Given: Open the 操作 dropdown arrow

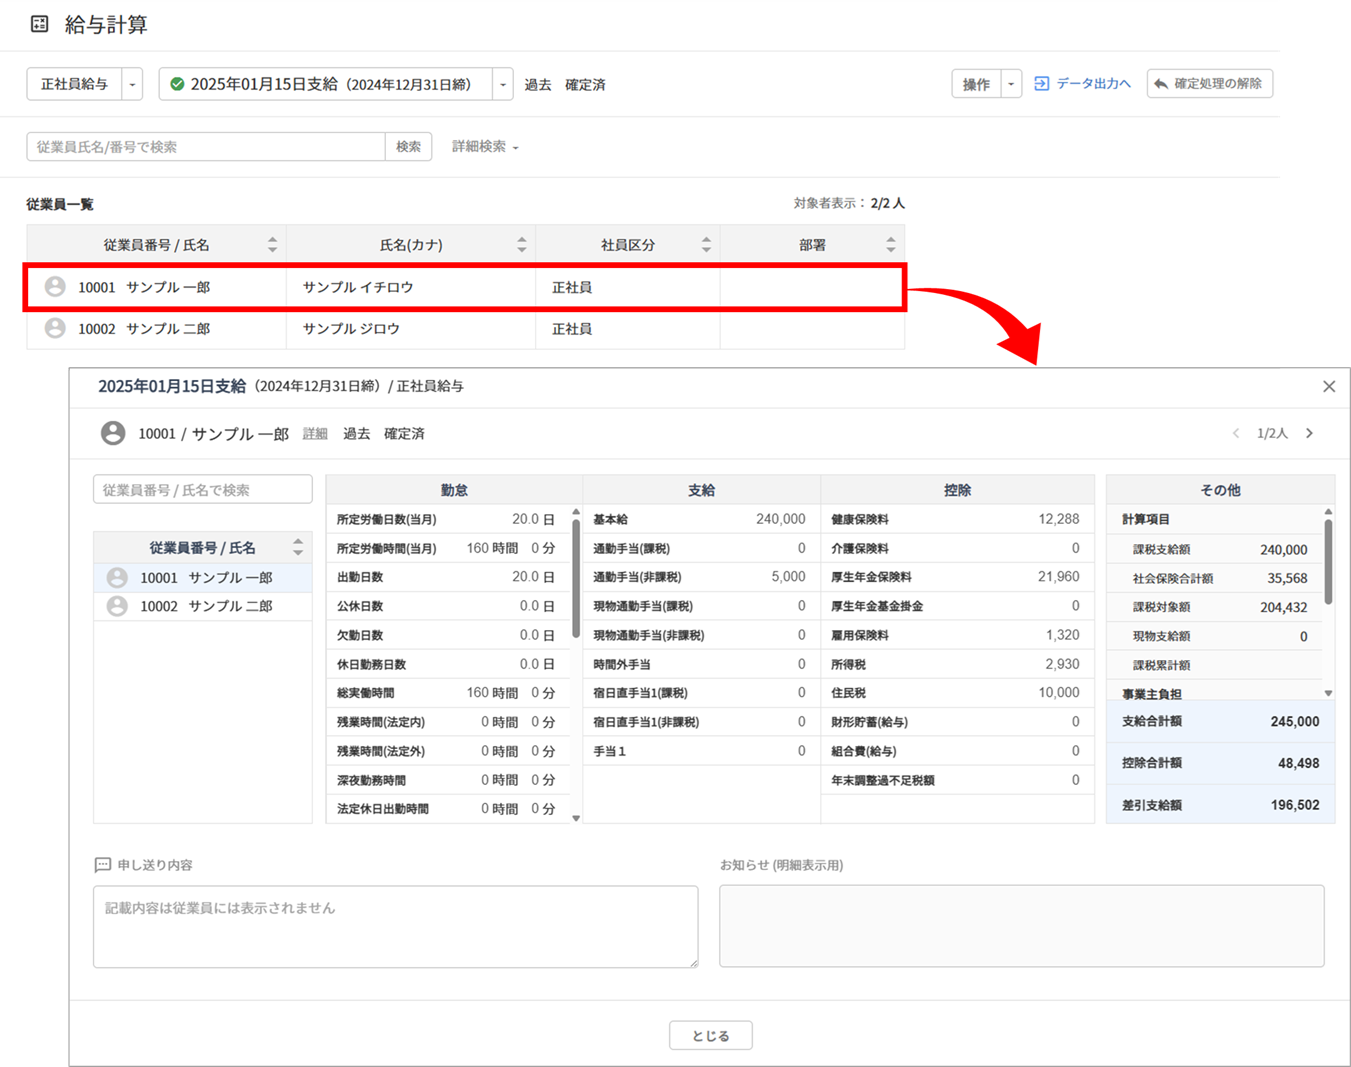Looking at the screenshot, I should (1011, 84).
